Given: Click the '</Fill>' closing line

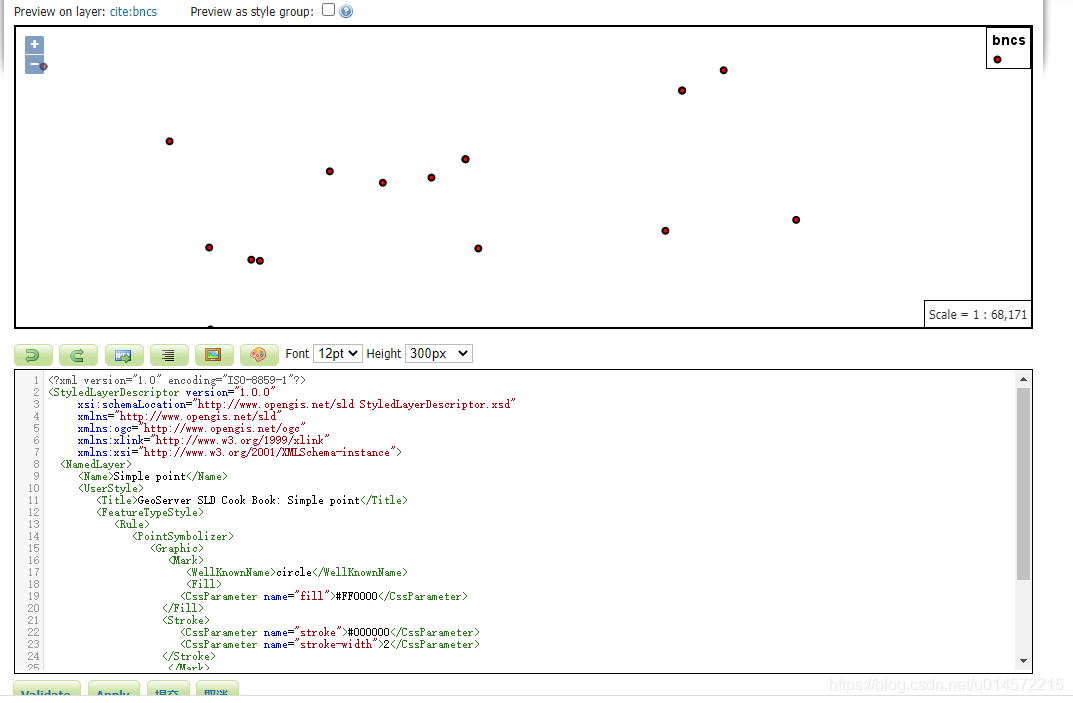Looking at the screenshot, I should click(183, 608).
